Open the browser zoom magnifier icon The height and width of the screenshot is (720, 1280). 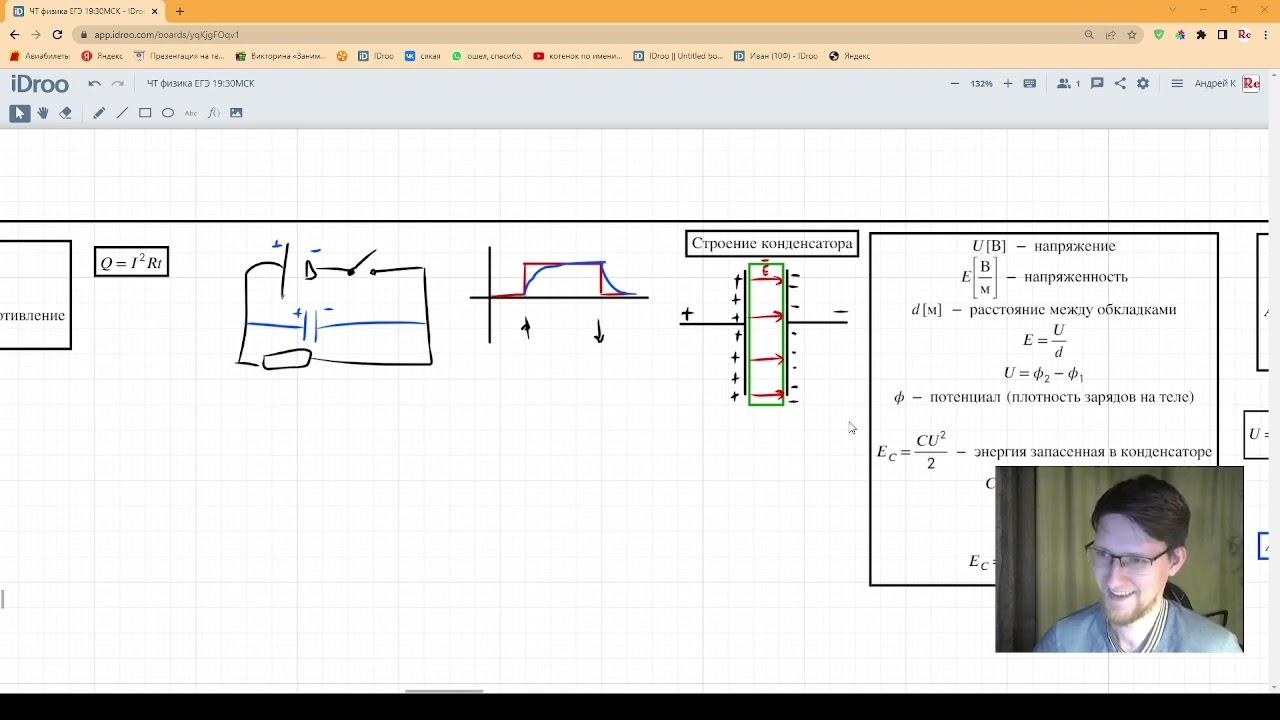[x=1089, y=34]
